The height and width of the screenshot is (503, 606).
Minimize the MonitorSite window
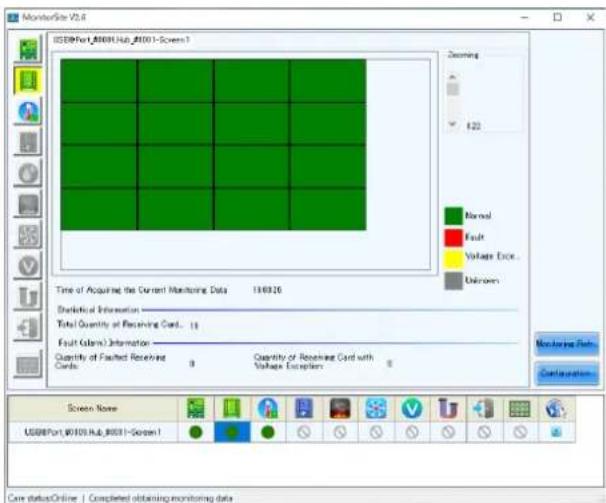tap(524, 17)
